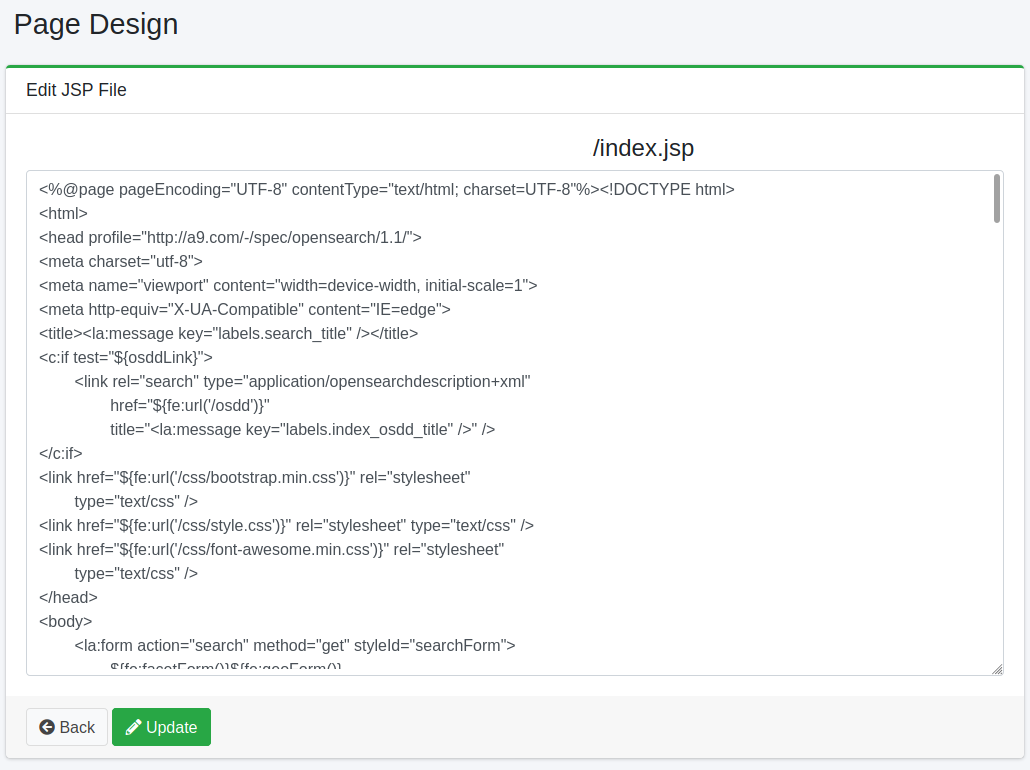Click the pencil icon in the Update button
Image resolution: width=1030 pixels, height=770 pixels.
133,727
